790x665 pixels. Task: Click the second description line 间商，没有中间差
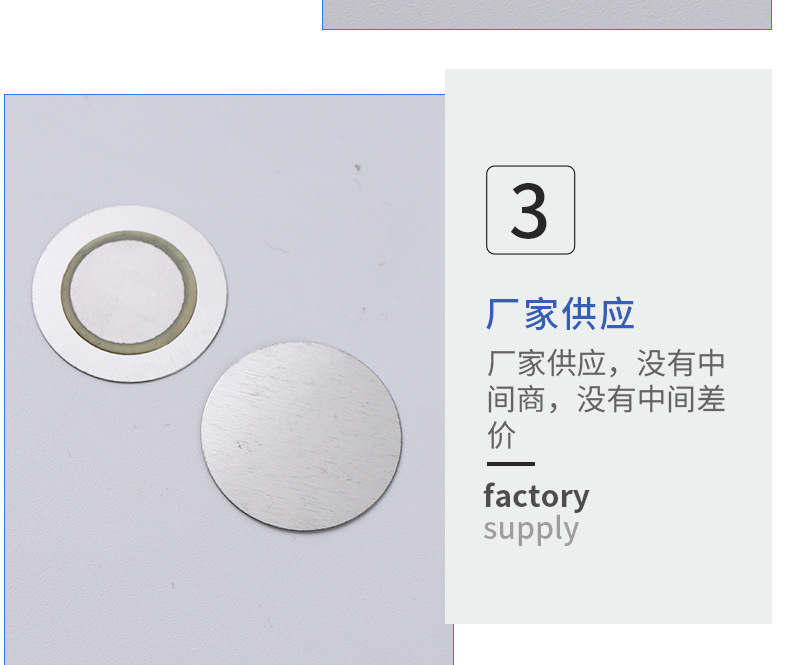click(606, 399)
